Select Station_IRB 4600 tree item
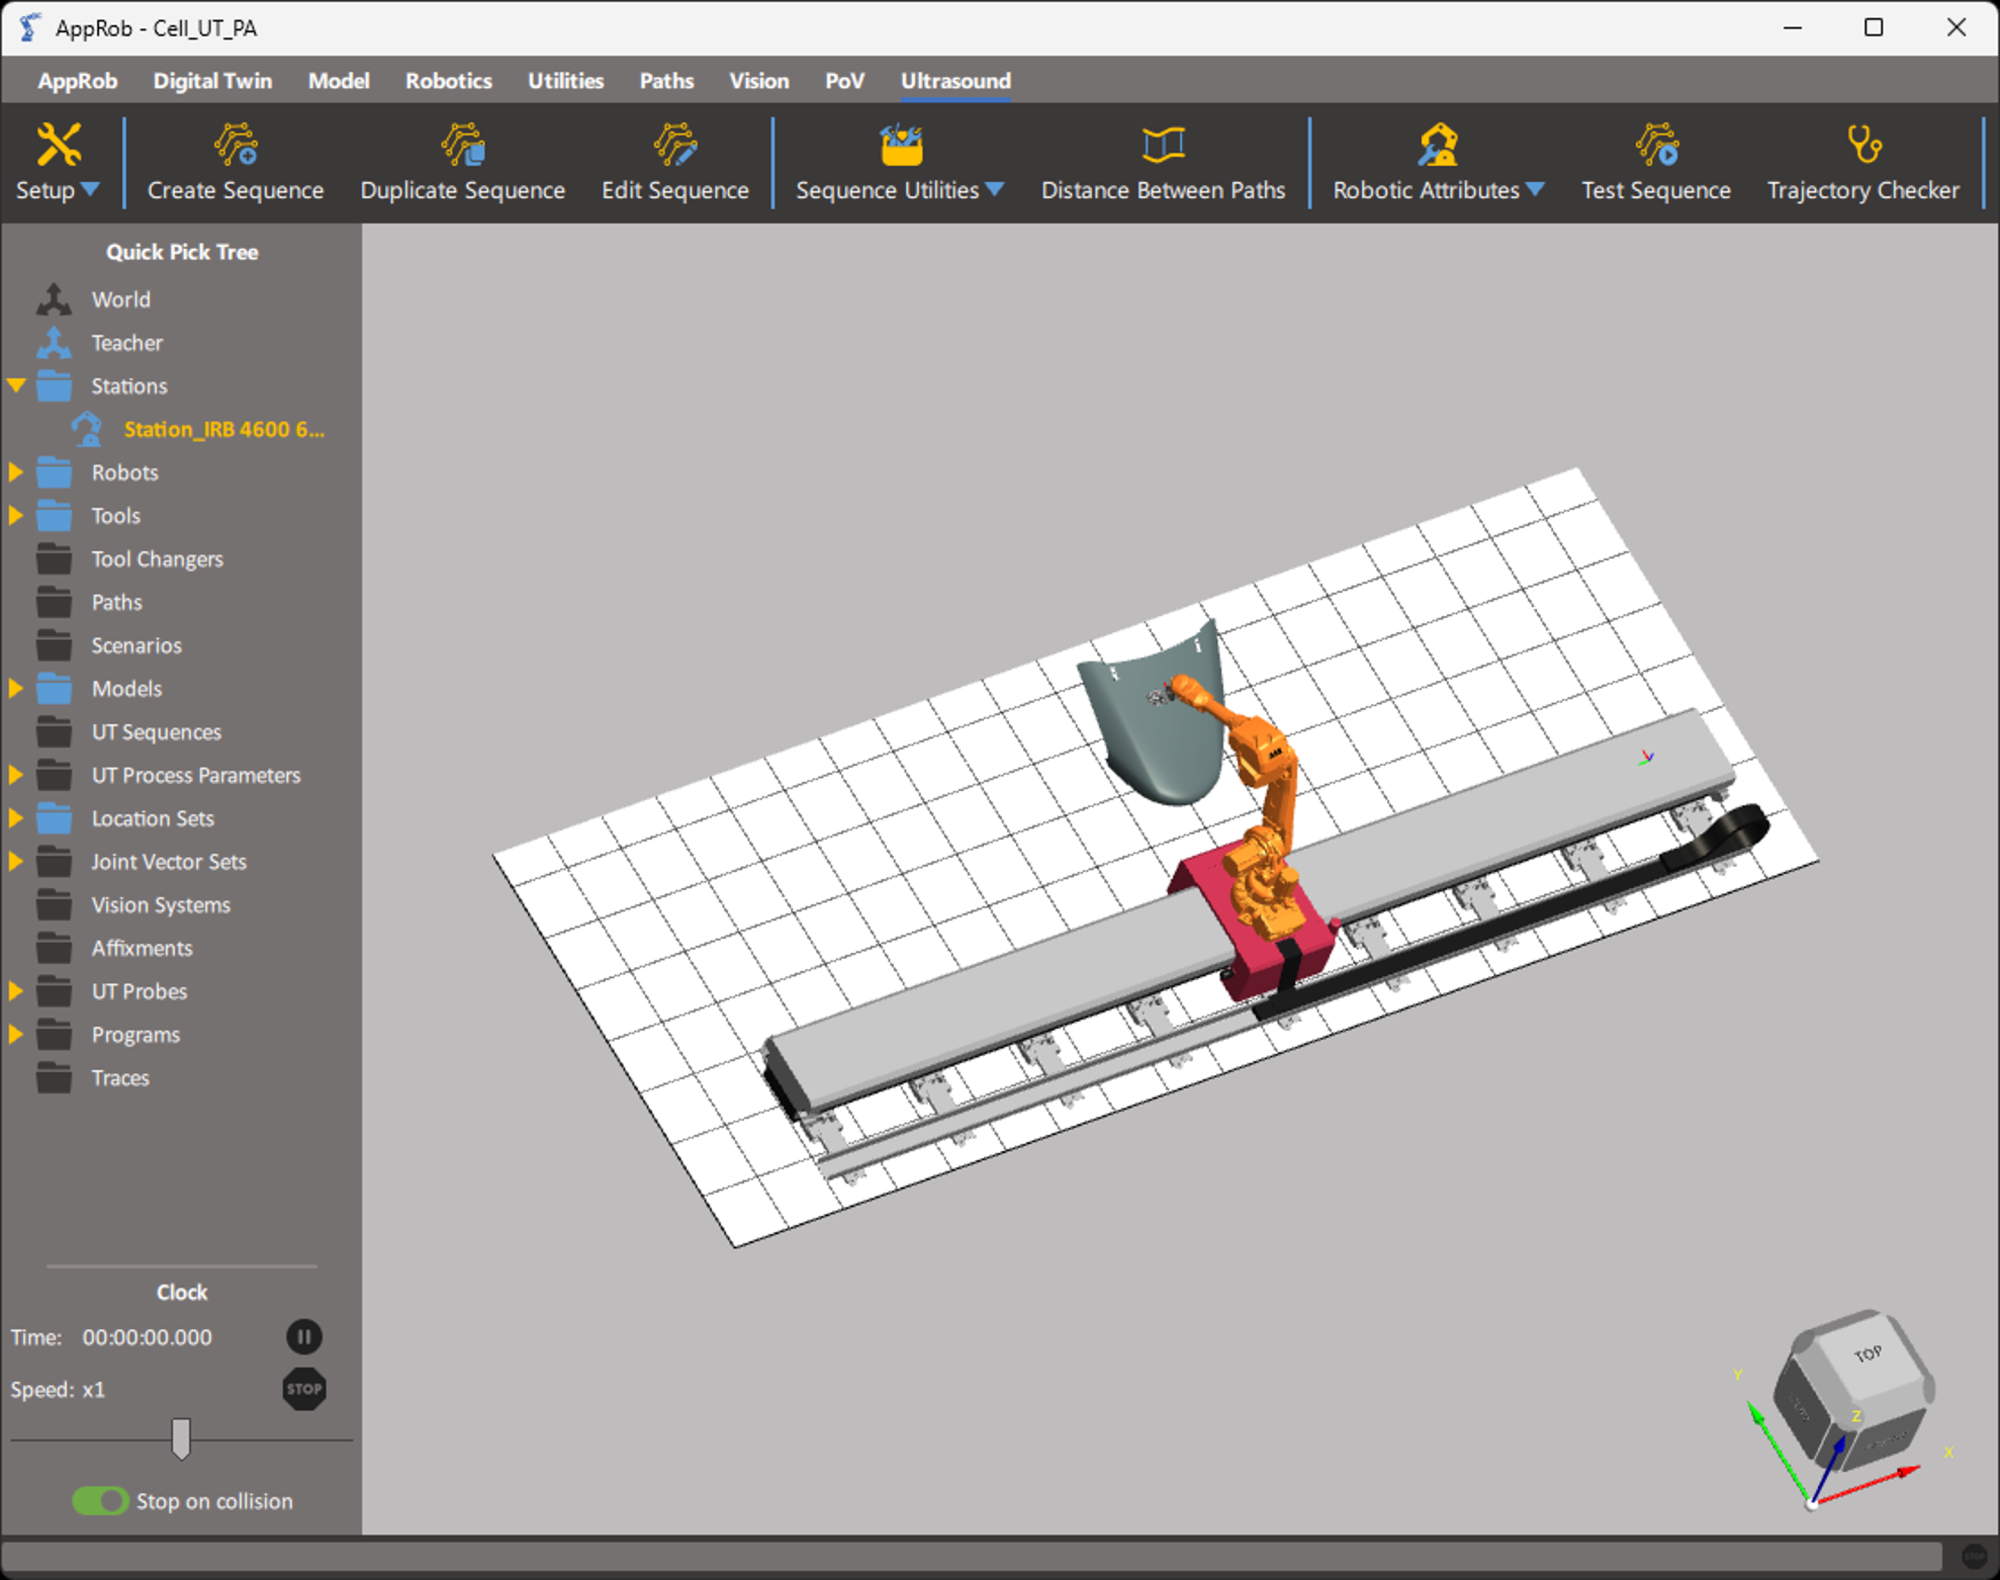 [x=223, y=429]
